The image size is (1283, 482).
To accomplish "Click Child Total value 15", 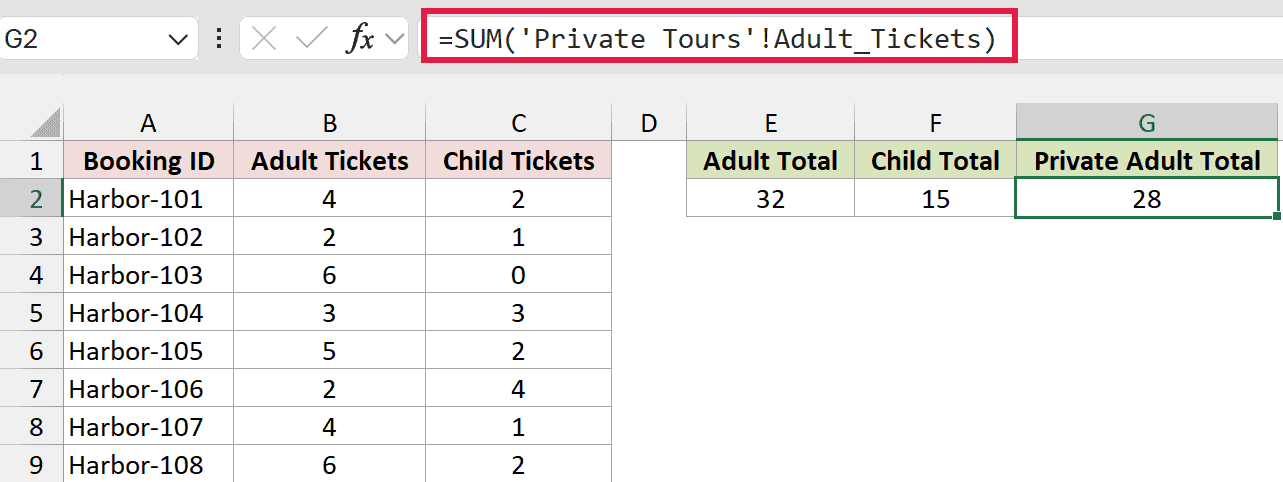I will point(935,199).
